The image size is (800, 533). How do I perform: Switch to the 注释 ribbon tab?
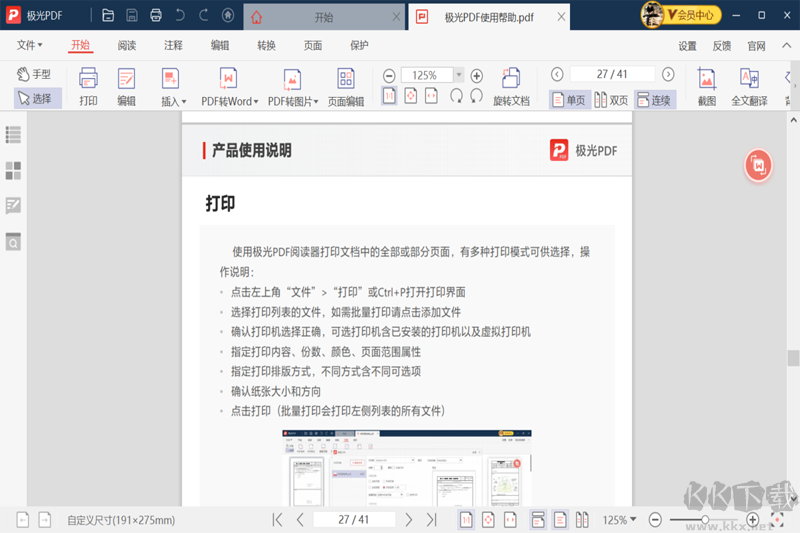tap(173, 45)
